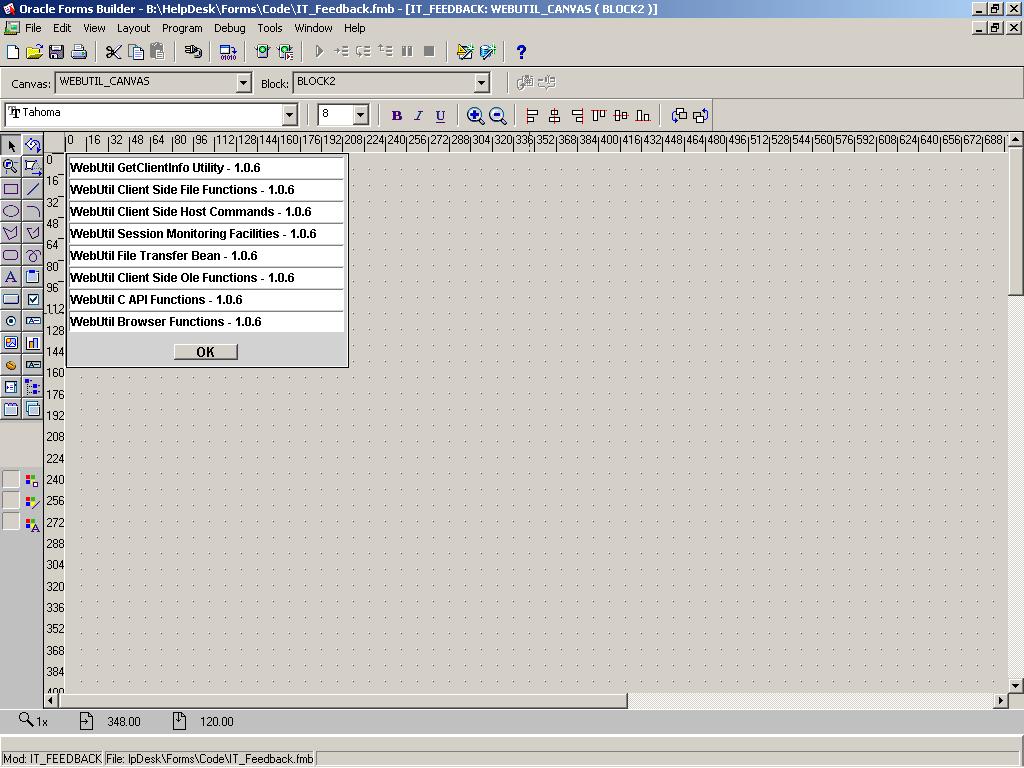The height and width of the screenshot is (768, 1024).
Task: Open the Canvas dropdown list
Action: tap(243, 83)
